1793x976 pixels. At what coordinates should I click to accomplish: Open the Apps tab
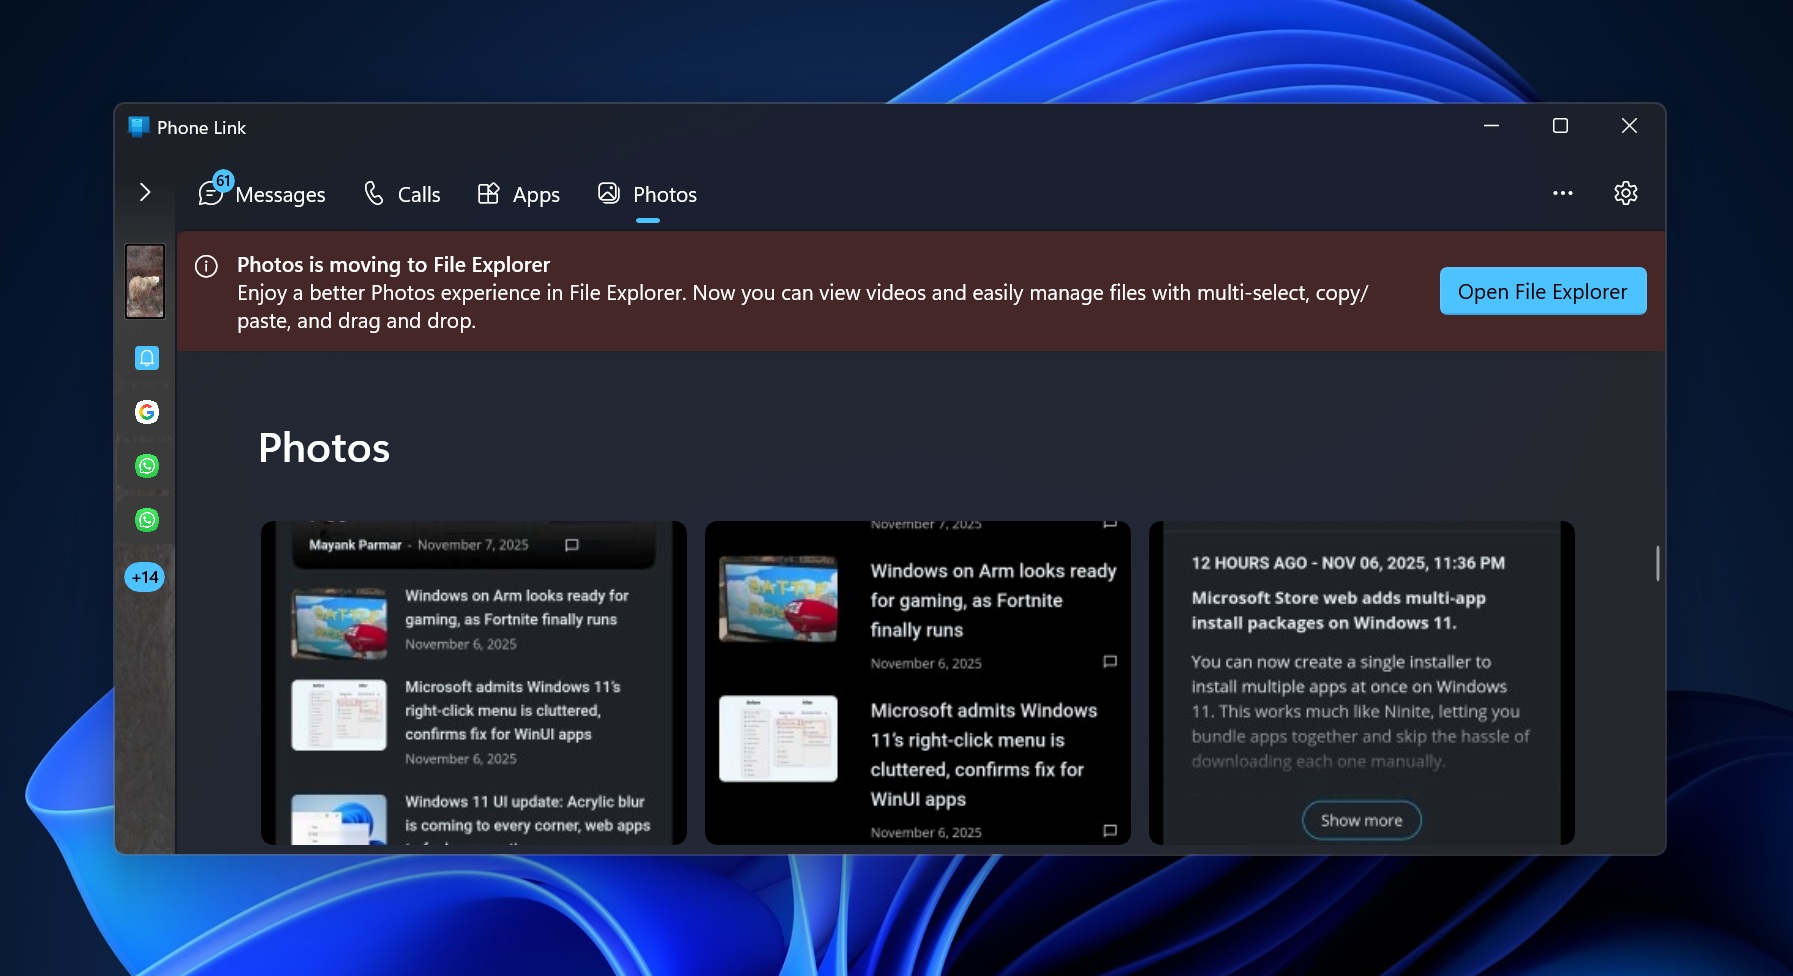tap(518, 194)
